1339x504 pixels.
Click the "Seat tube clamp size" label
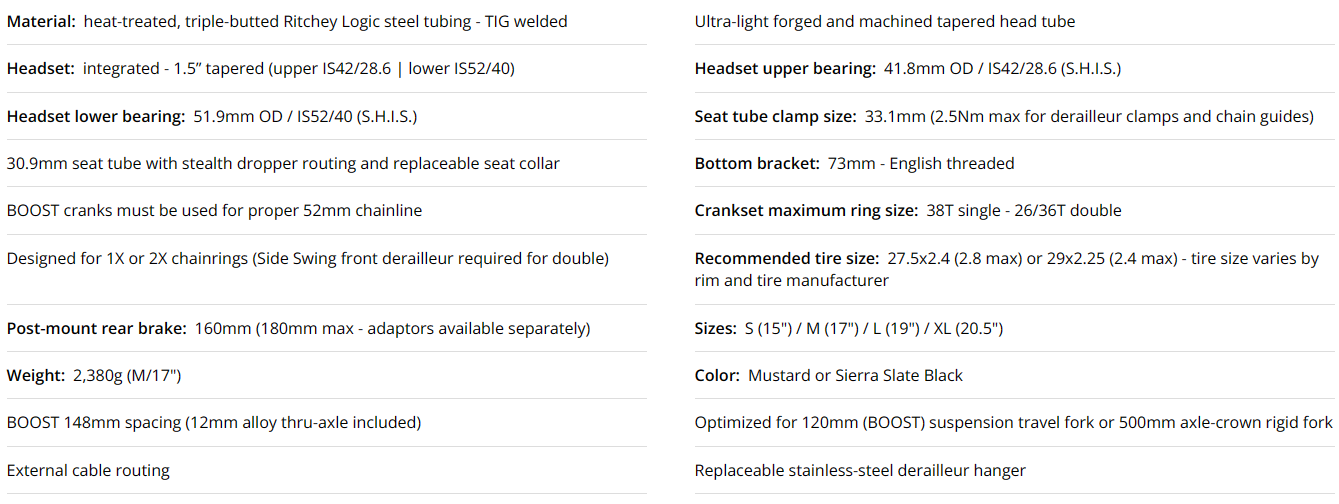775,116
